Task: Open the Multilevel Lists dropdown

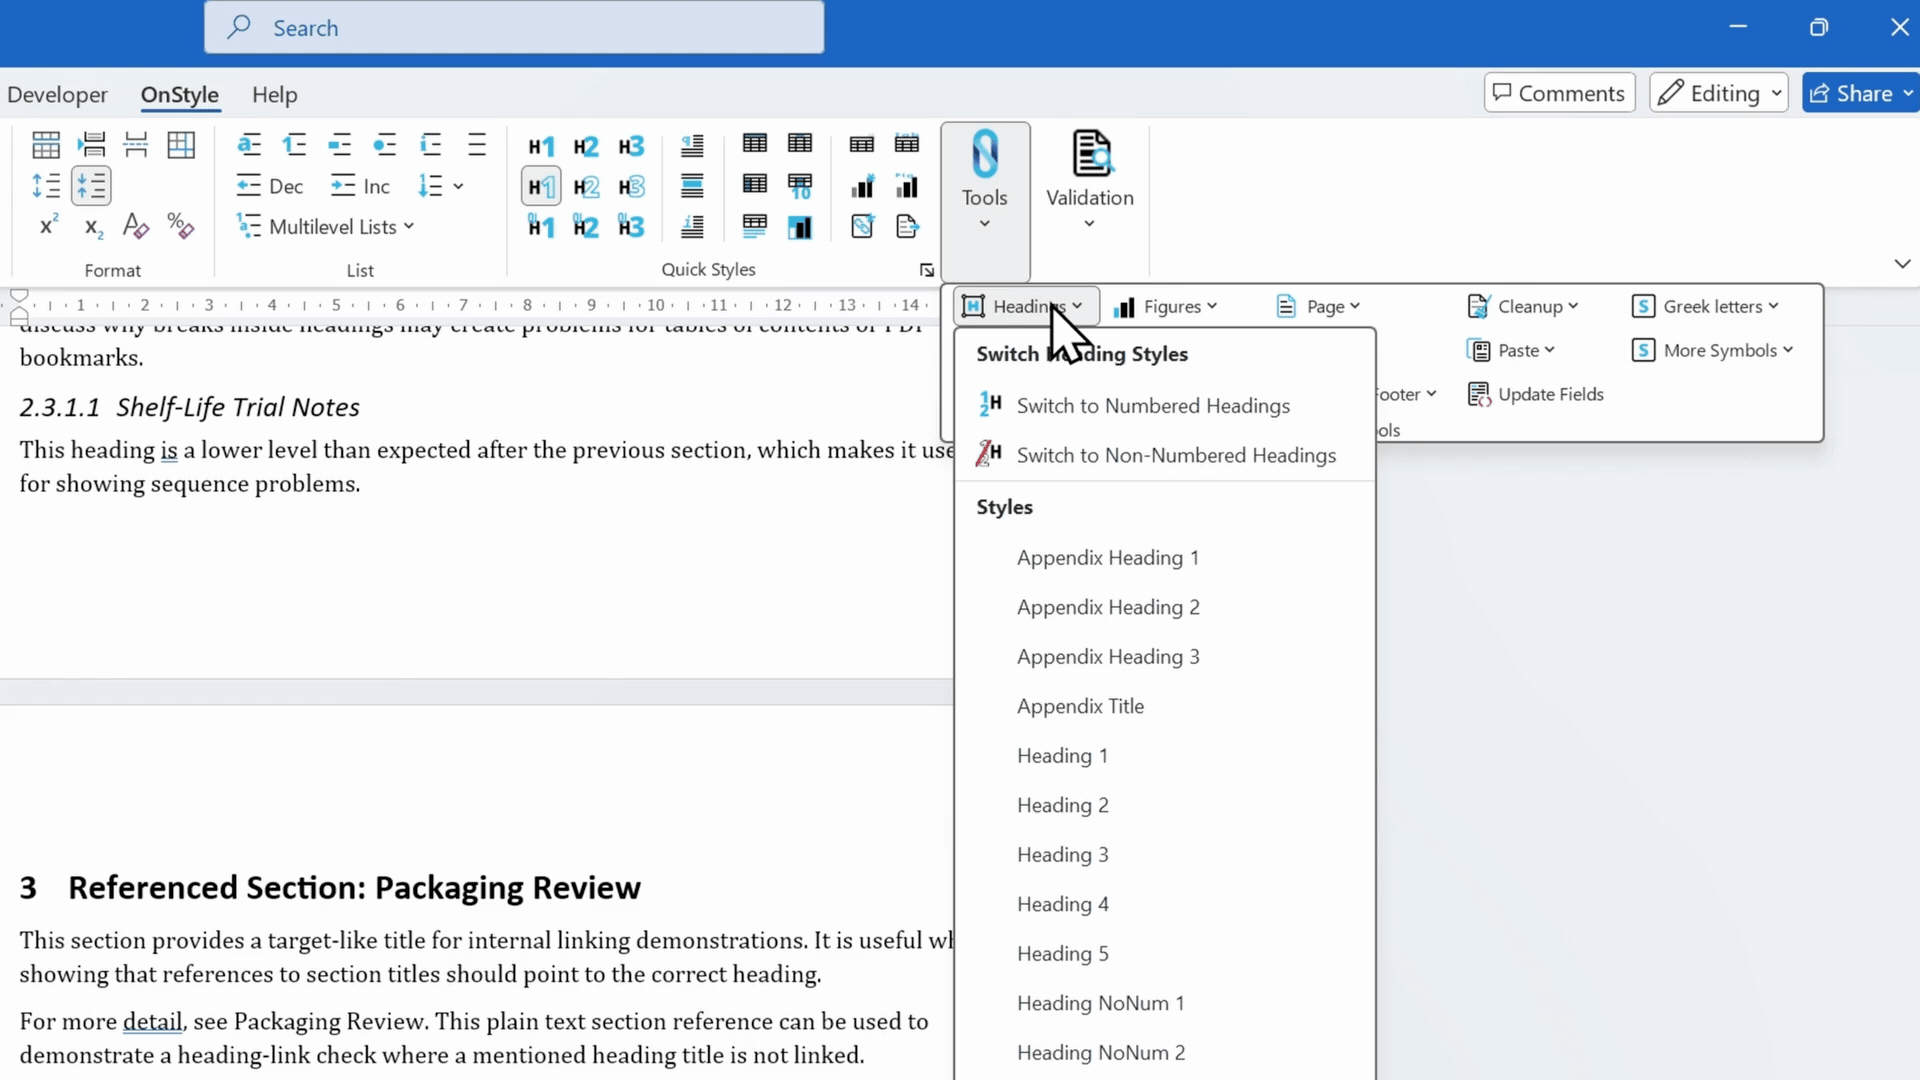Action: (326, 227)
